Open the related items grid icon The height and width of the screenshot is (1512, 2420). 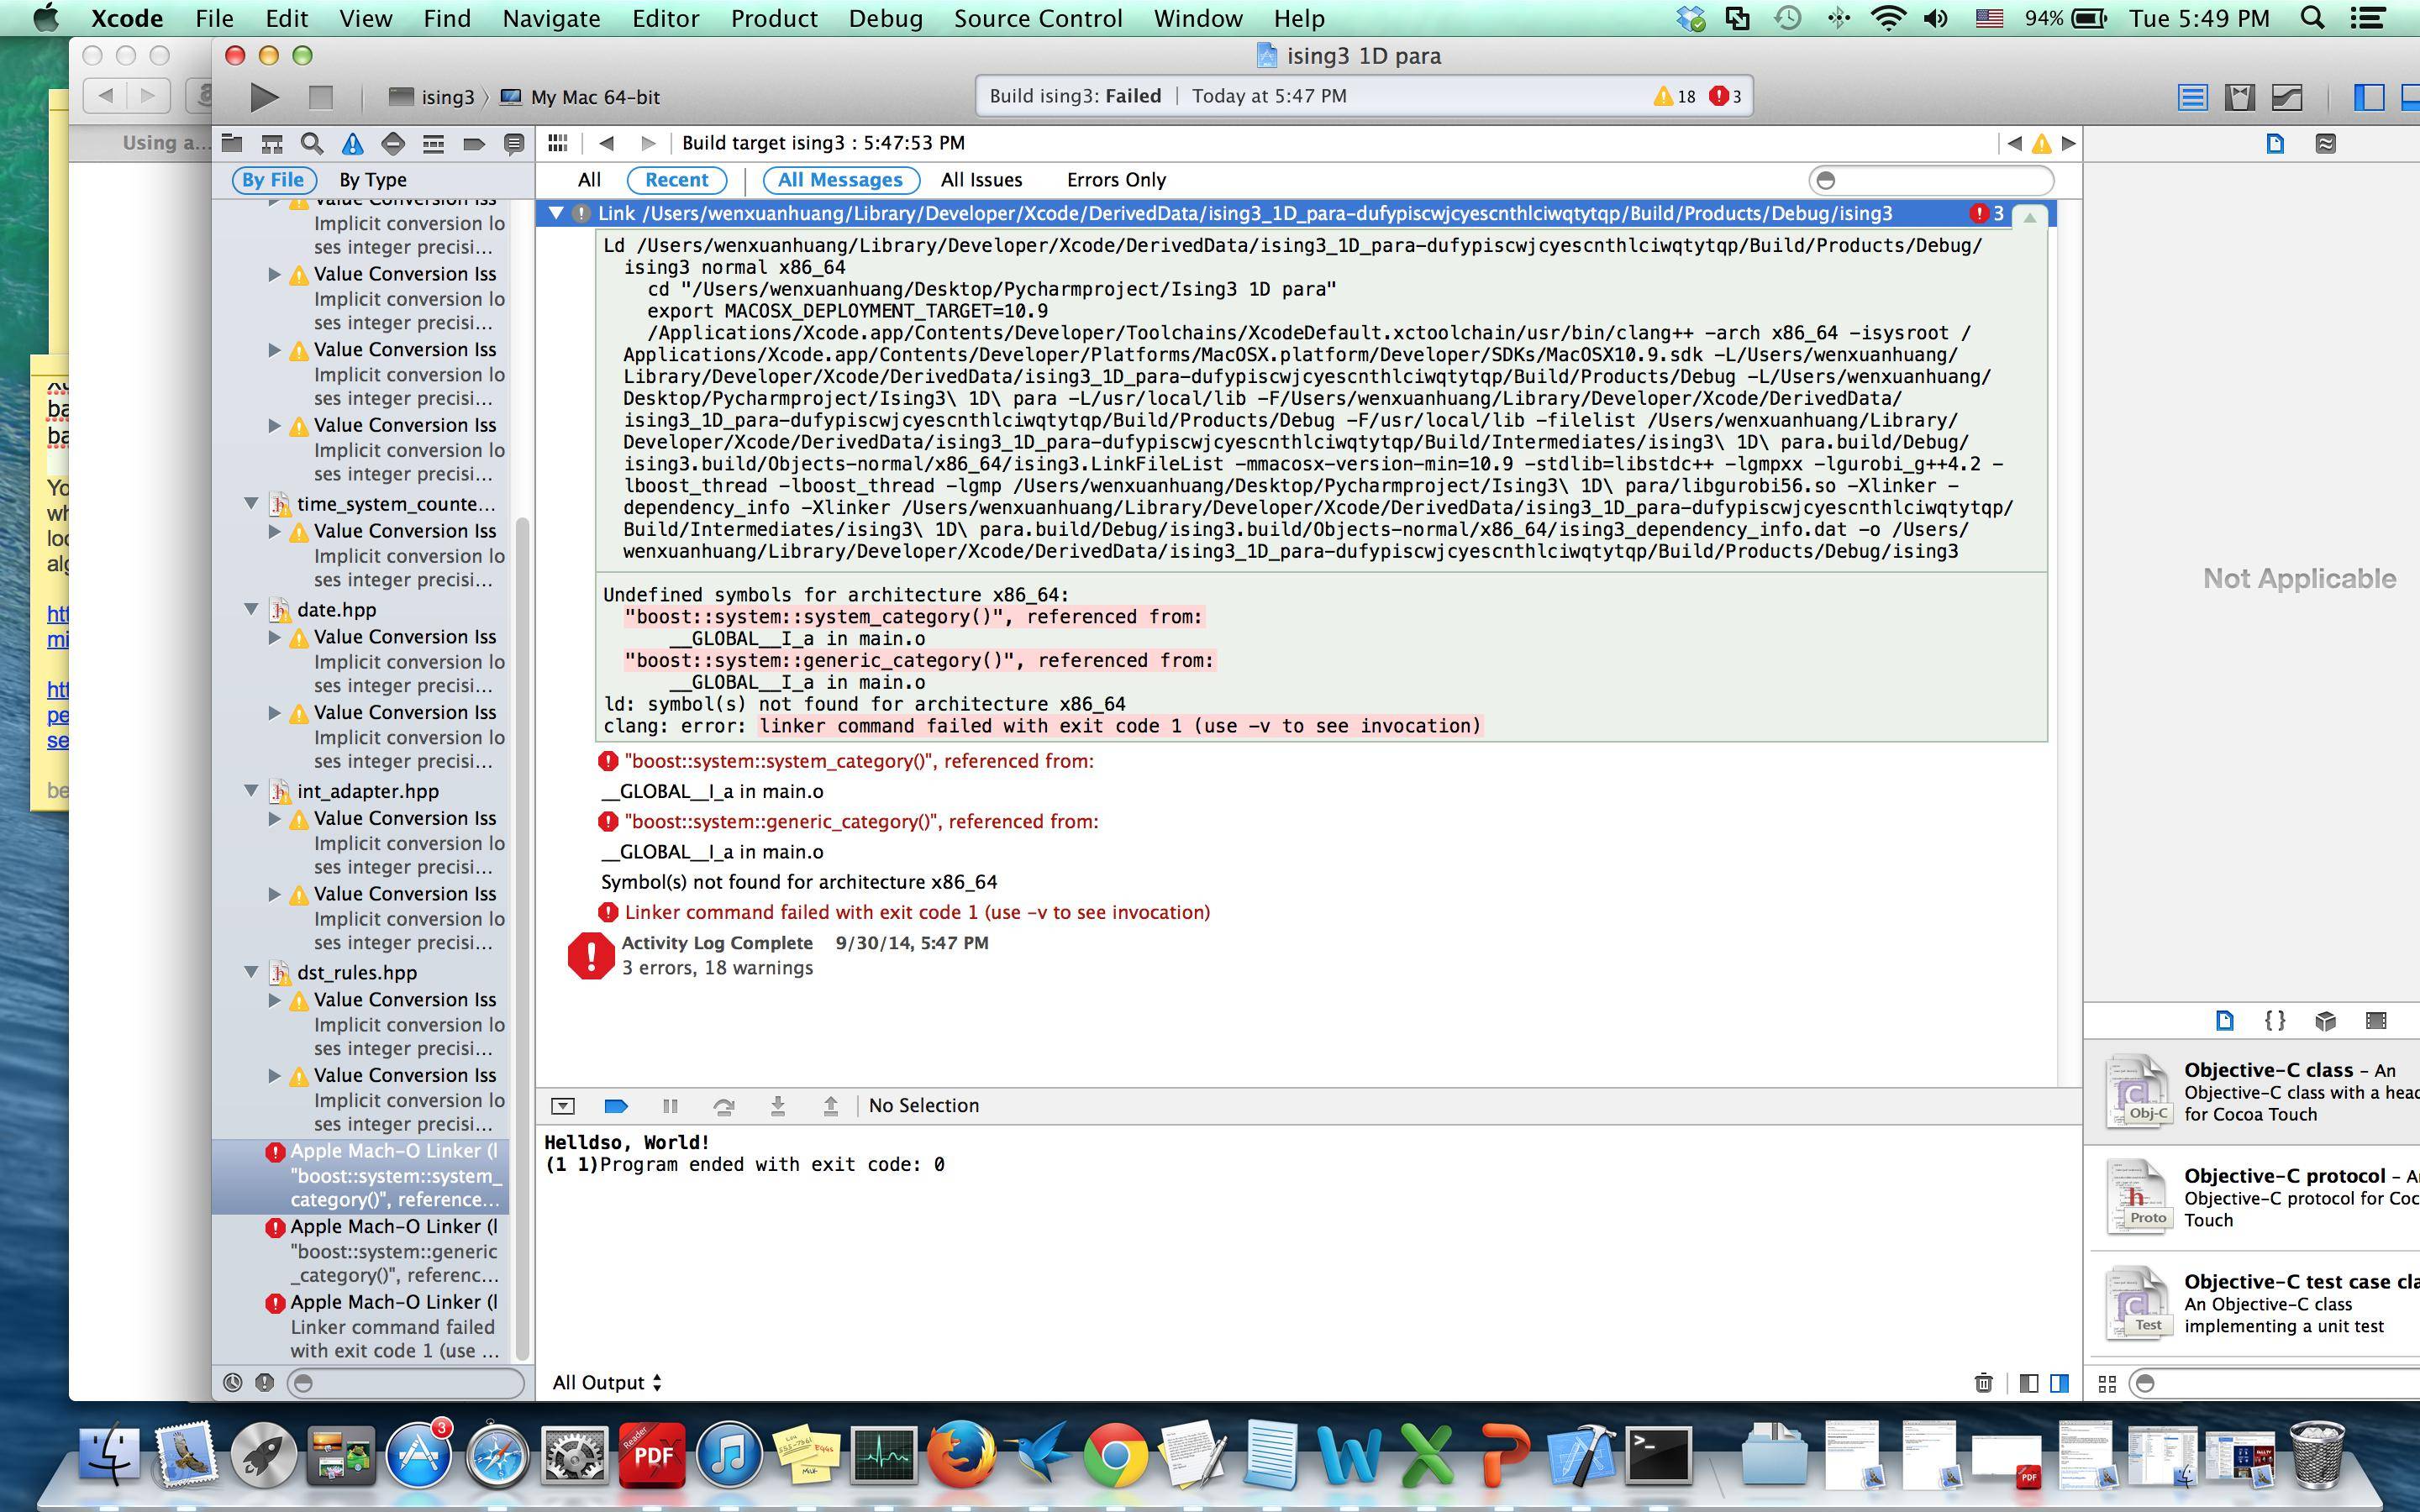point(558,143)
